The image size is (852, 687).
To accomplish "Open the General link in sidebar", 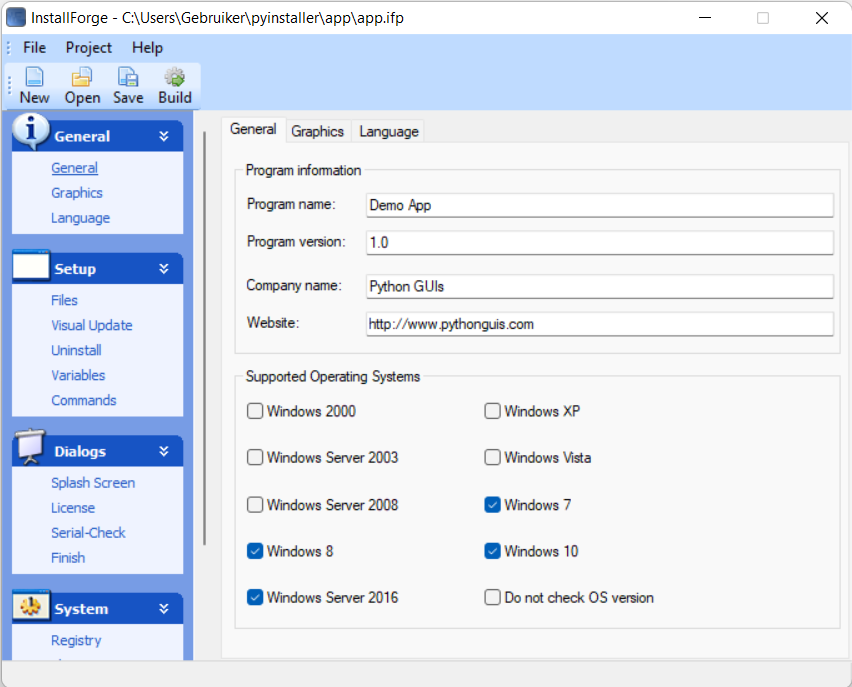I will 74,168.
